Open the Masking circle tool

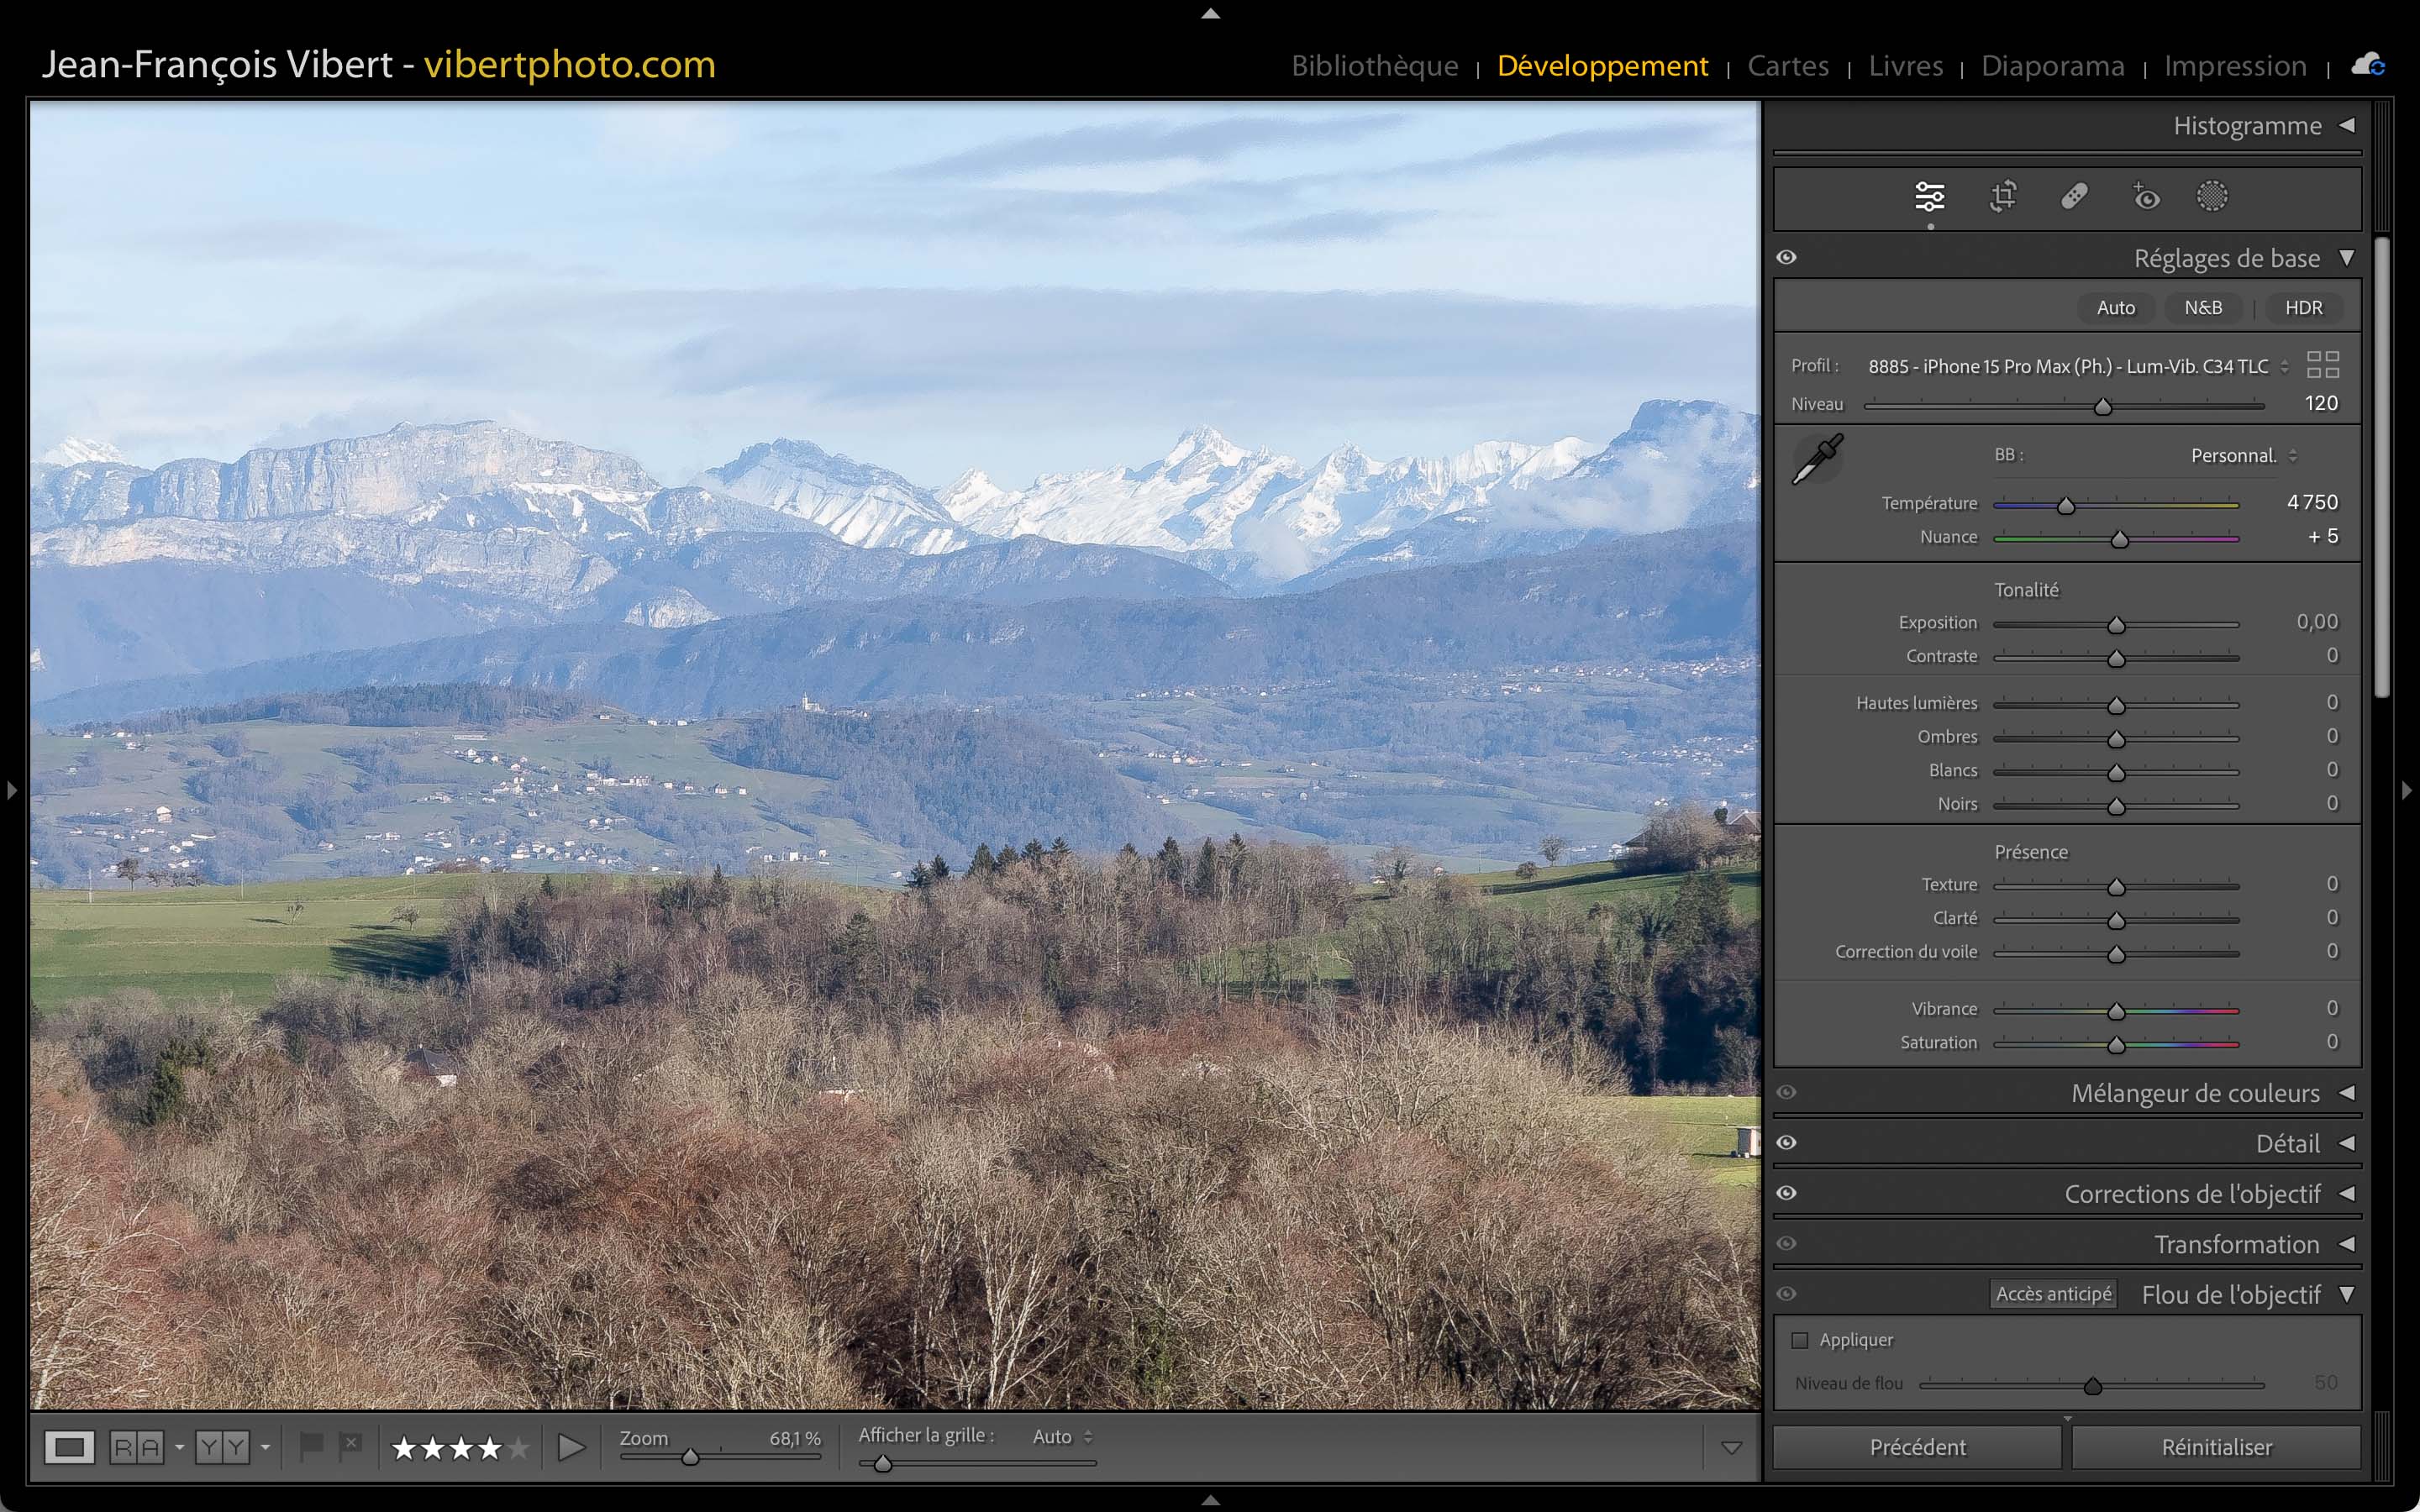2211,197
